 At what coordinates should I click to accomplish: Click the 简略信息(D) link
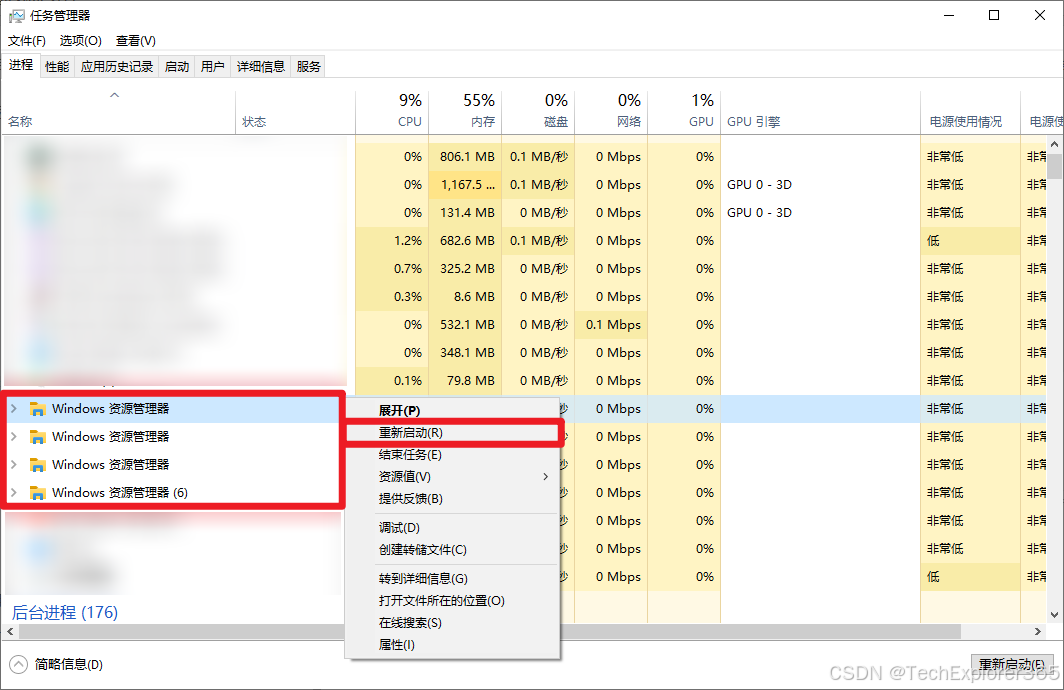coord(69,664)
